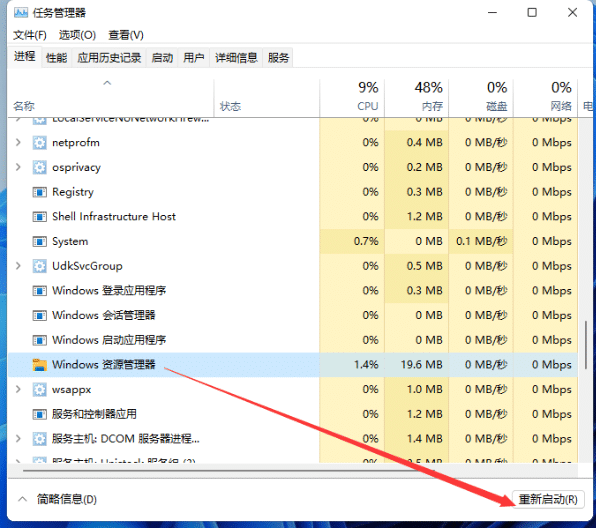Click the Windows 启动应用程序 icon
596x528 pixels.
[x=40, y=340]
